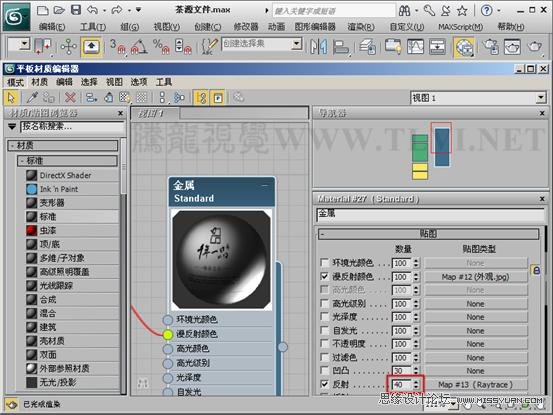Uncheck the 反射 map checkbox
The width and height of the screenshot is (553, 415).
[x=324, y=384]
